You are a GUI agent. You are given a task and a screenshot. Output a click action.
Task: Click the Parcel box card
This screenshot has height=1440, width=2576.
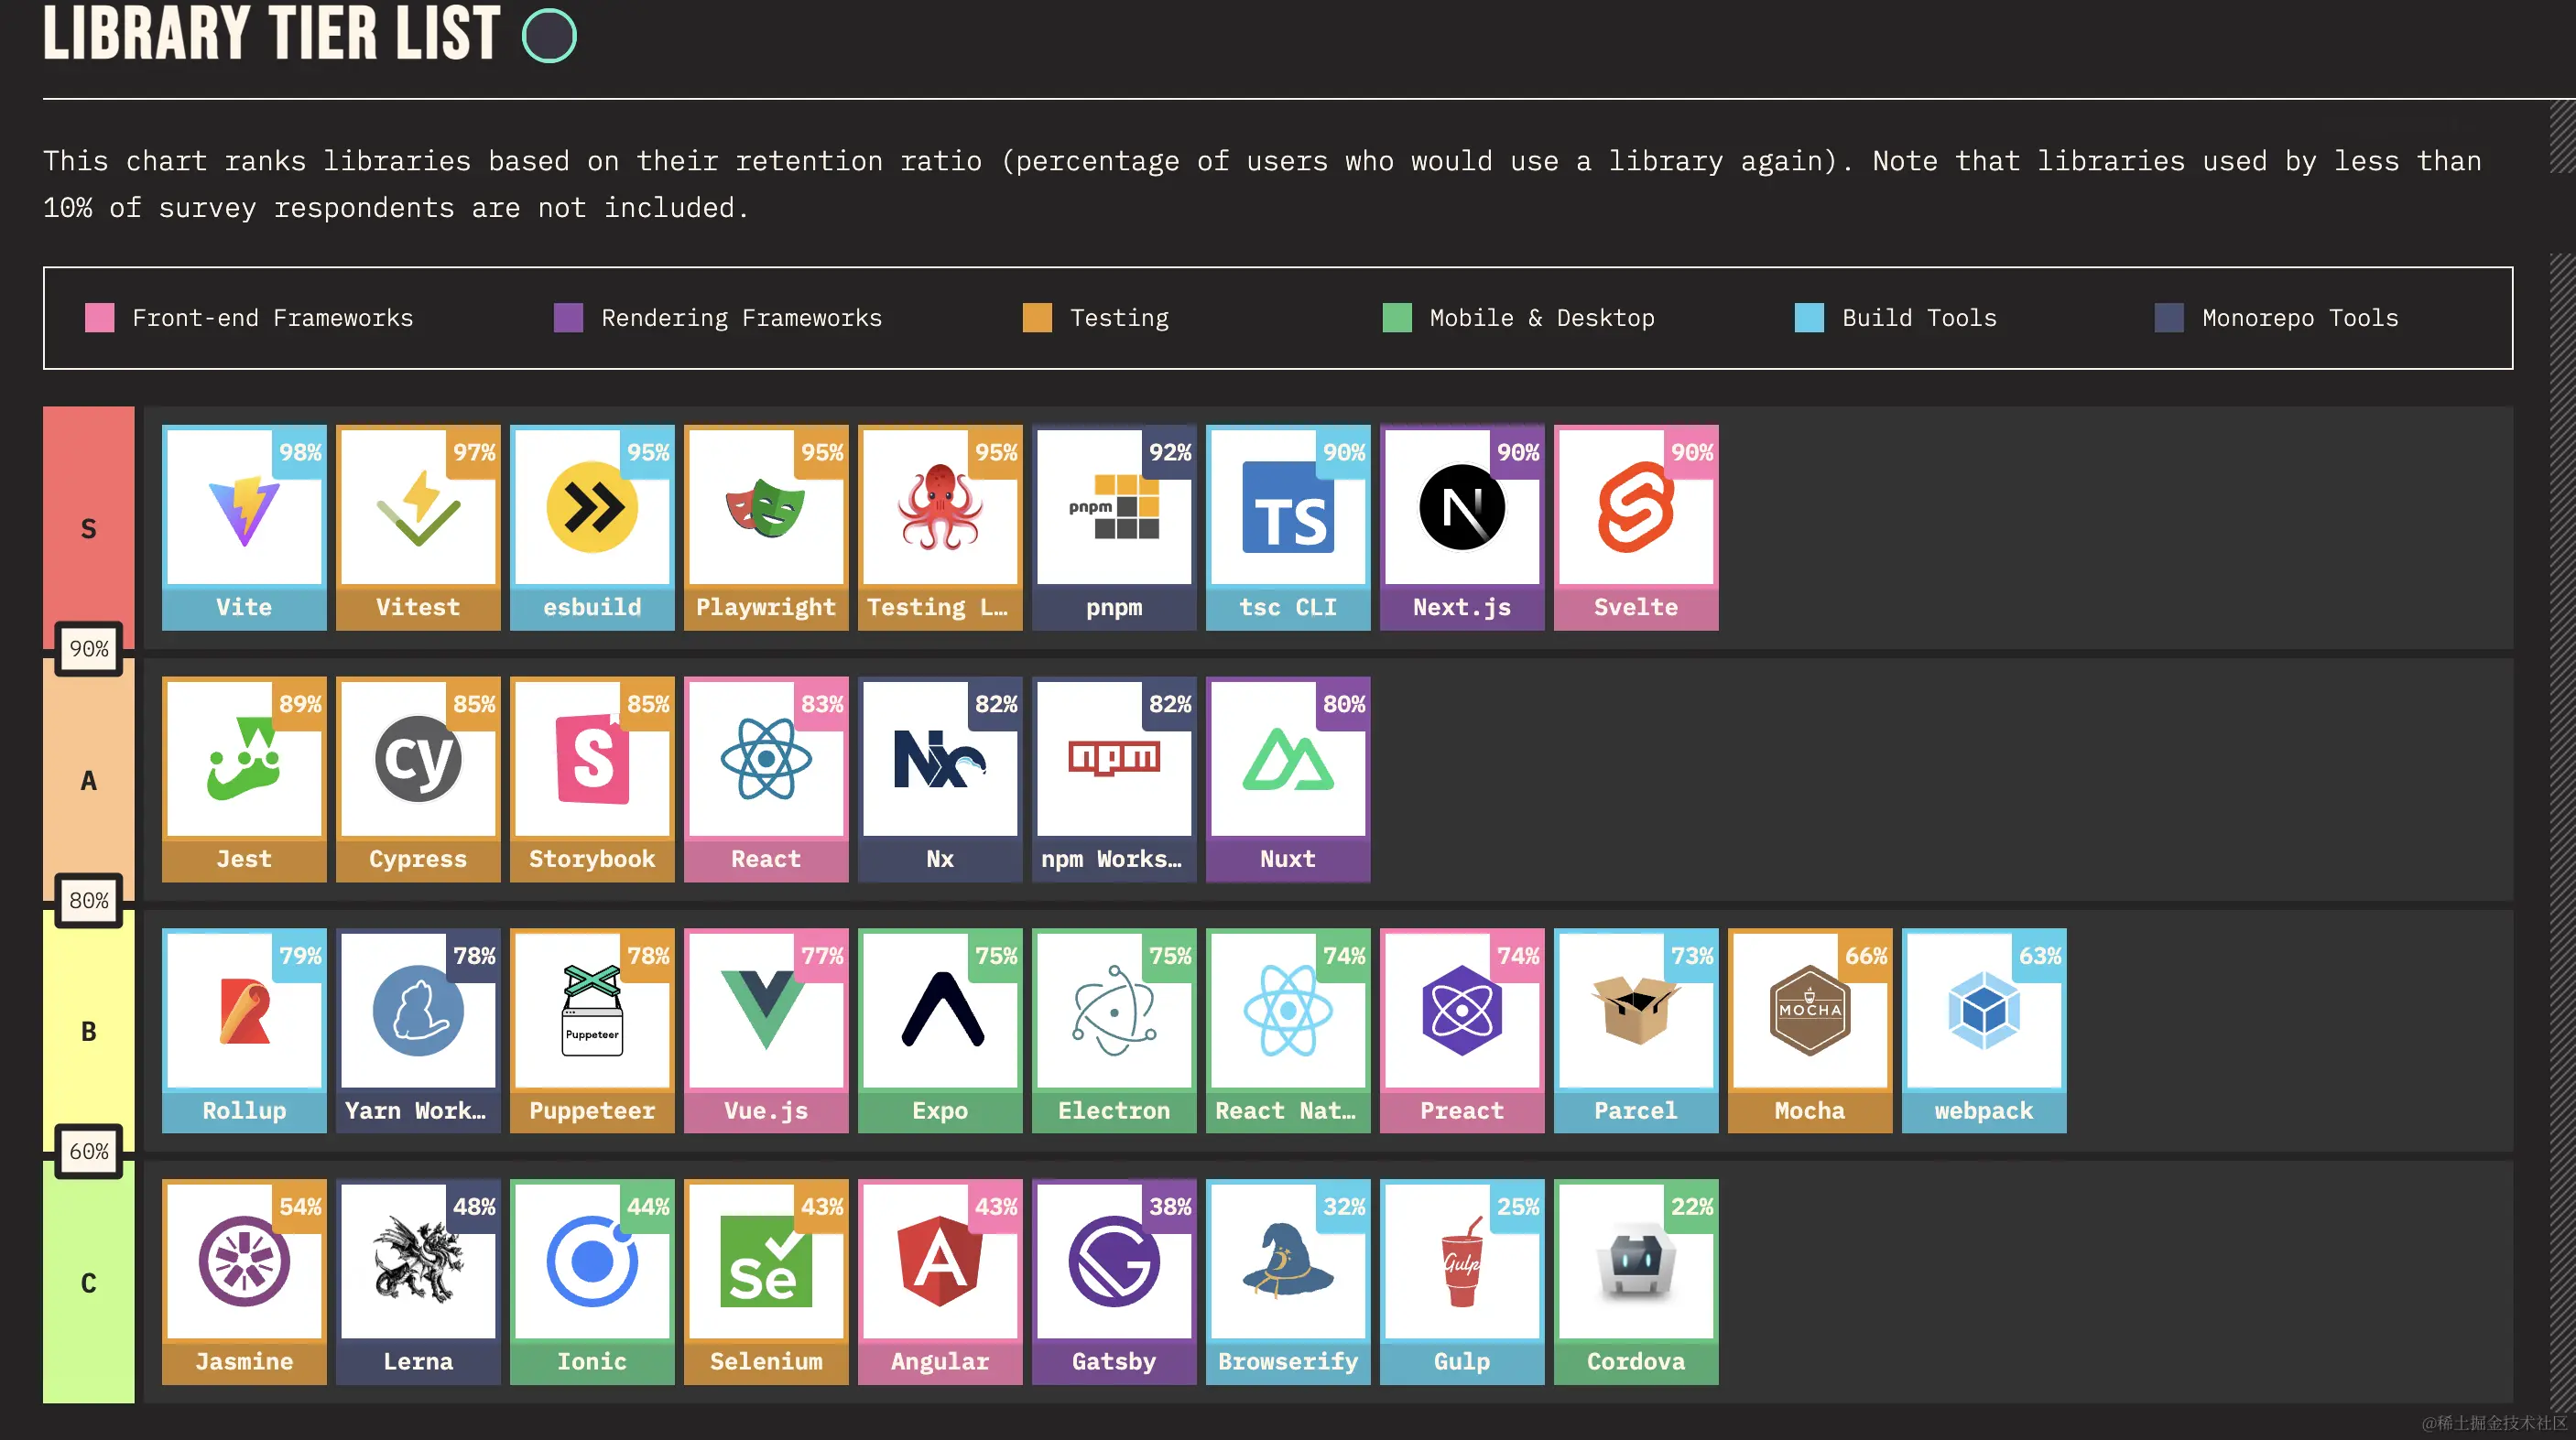click(1636, 1031)
